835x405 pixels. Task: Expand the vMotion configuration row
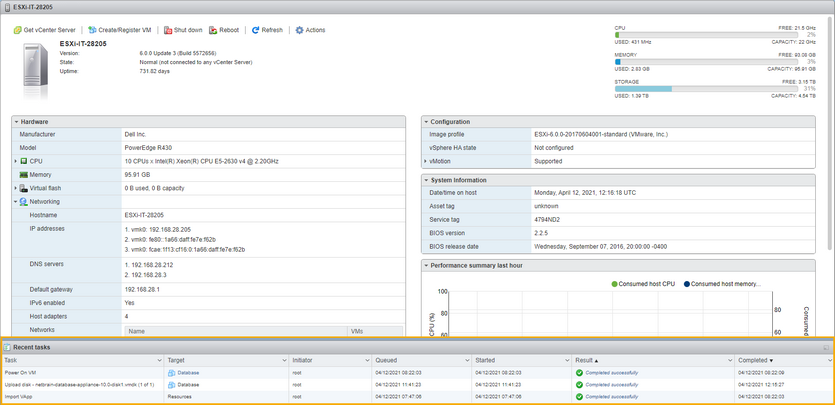click(425, 161)
